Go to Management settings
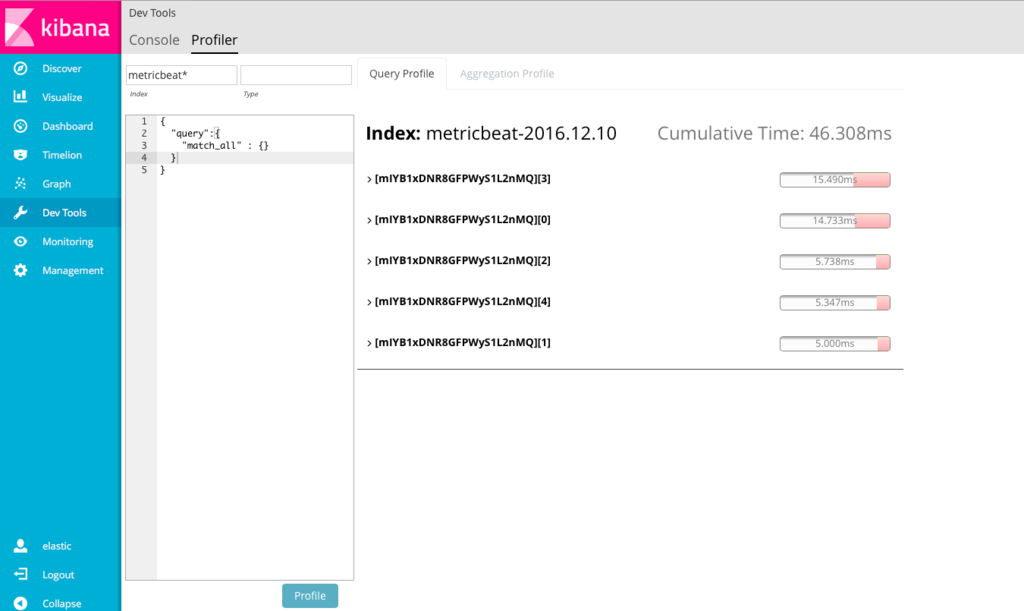The width and height of the screenshot is (1024, 611). coord(72,270)
